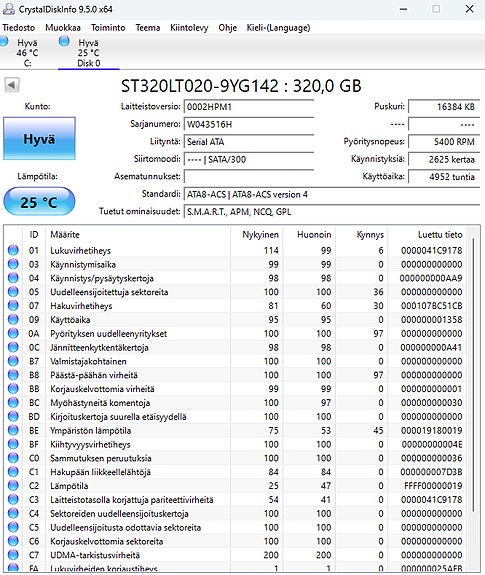Click the status orb for C7 UDMA-tarkistusvirheitä
Screen dimensions: 485x575
(x=13, y=555)
